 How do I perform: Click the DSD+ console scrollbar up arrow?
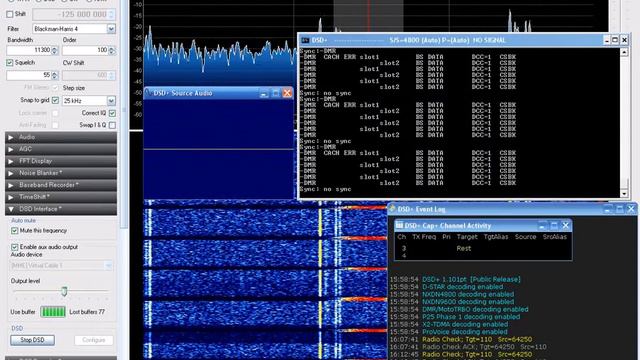click(x=624, y=52)
